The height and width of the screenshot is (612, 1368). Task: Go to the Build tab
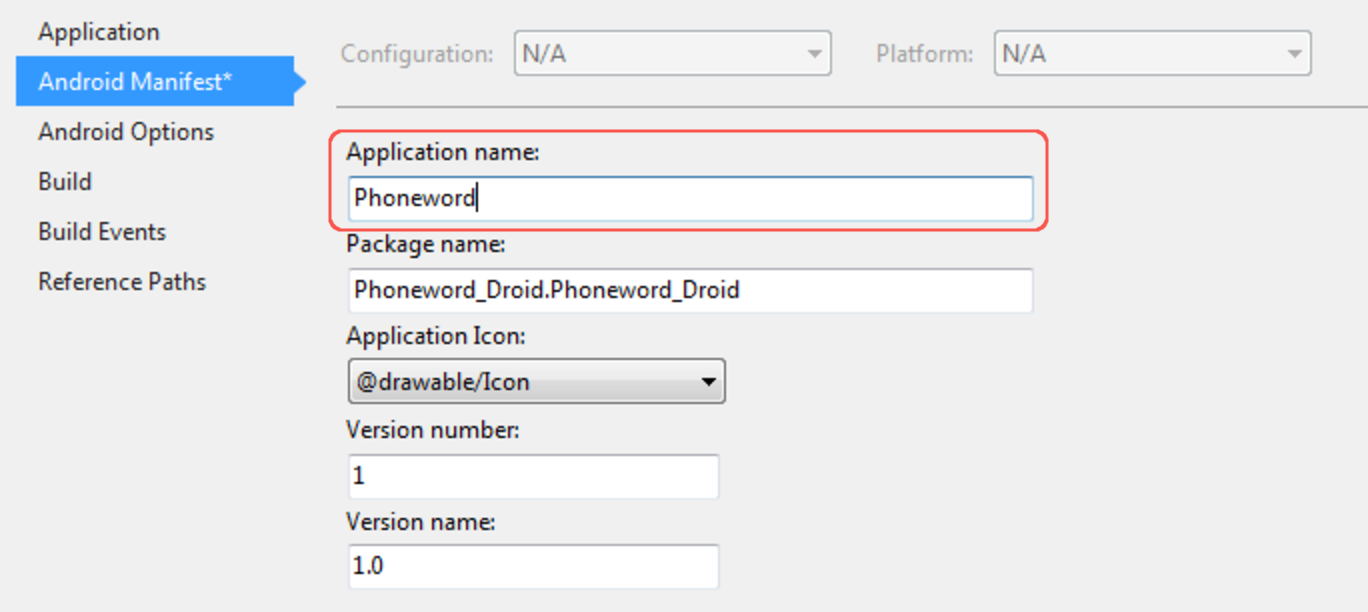tap(65, 182)
